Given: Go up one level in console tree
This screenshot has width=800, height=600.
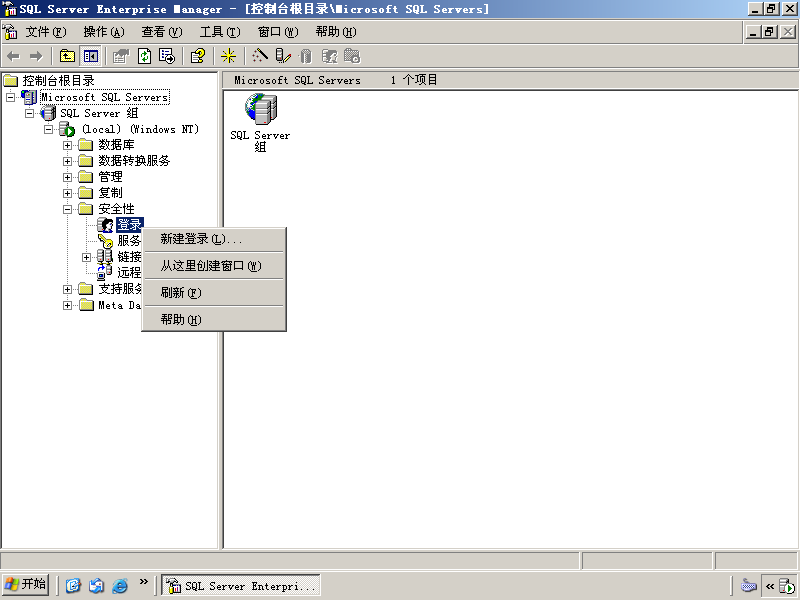Looking at the screenshot, I should 67,56.
